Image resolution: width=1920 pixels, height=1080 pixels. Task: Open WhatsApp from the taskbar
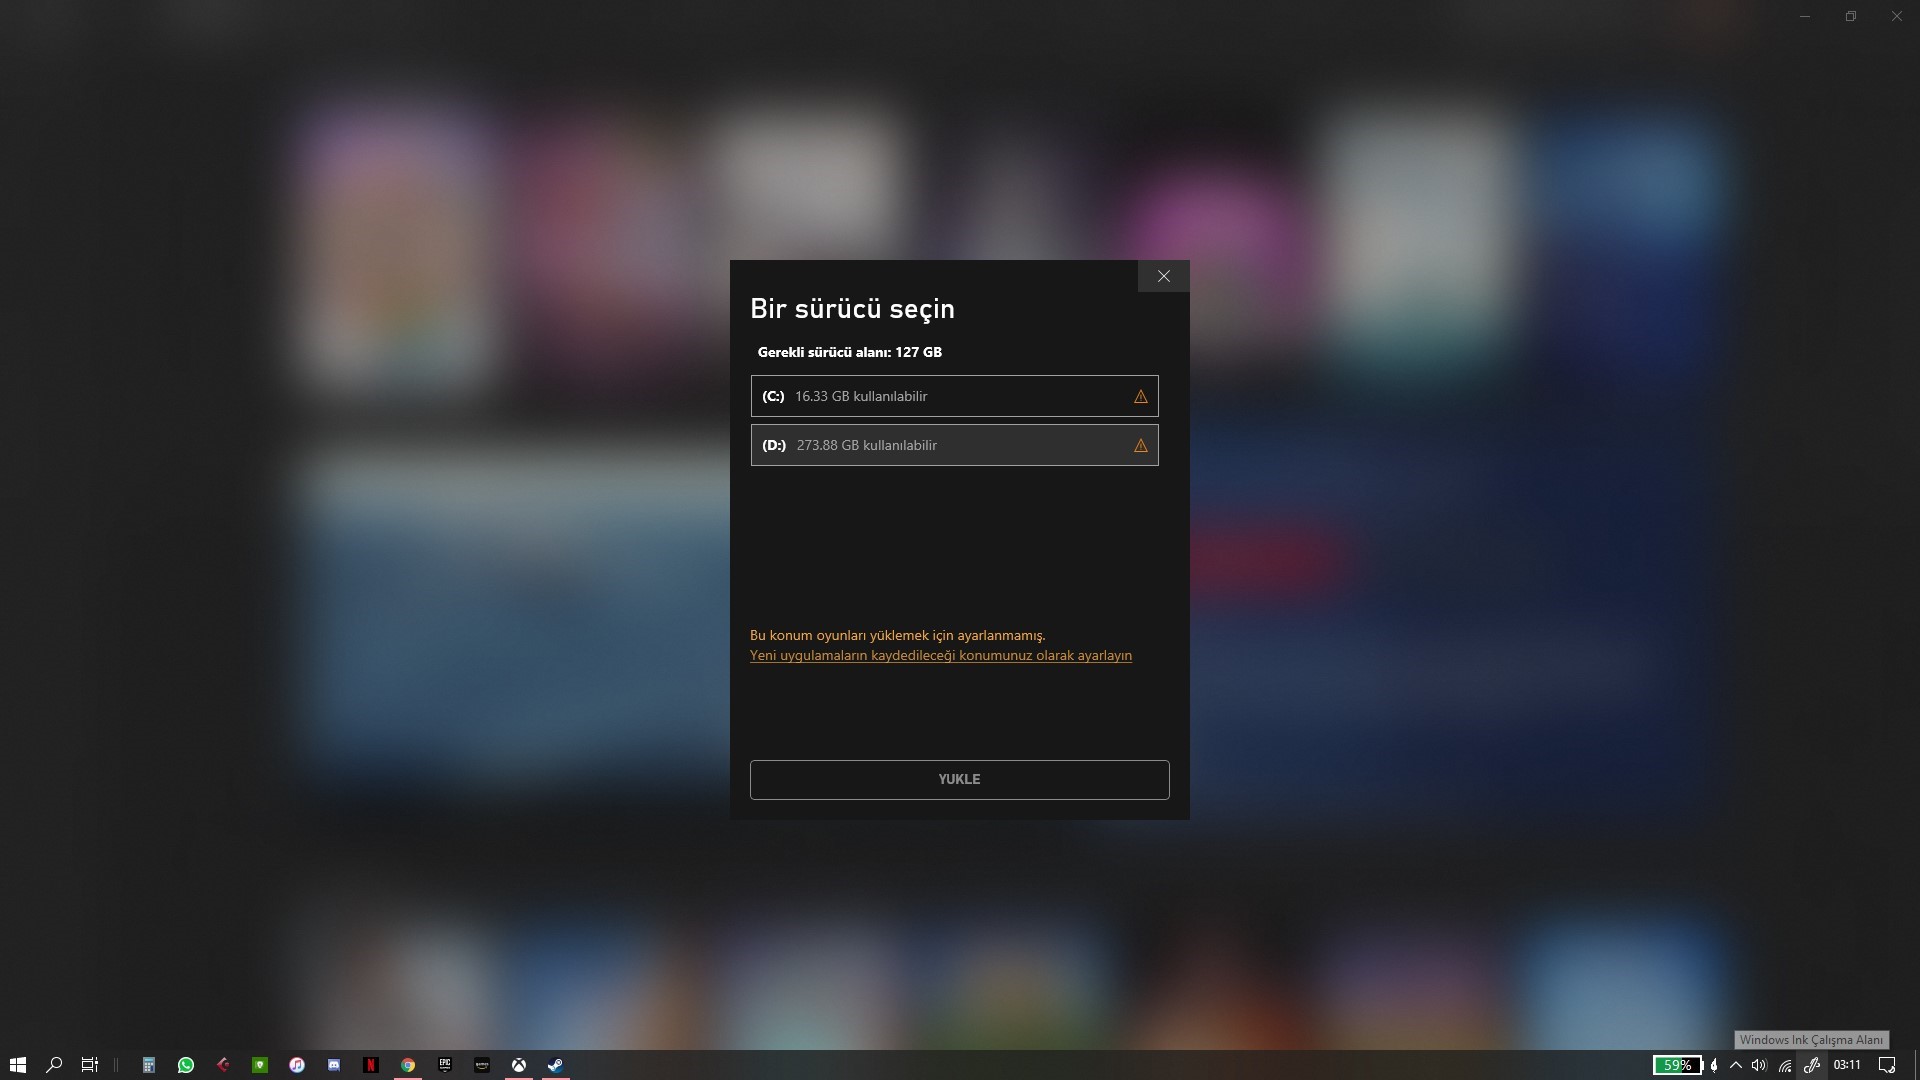click(x=186, y=1065)
